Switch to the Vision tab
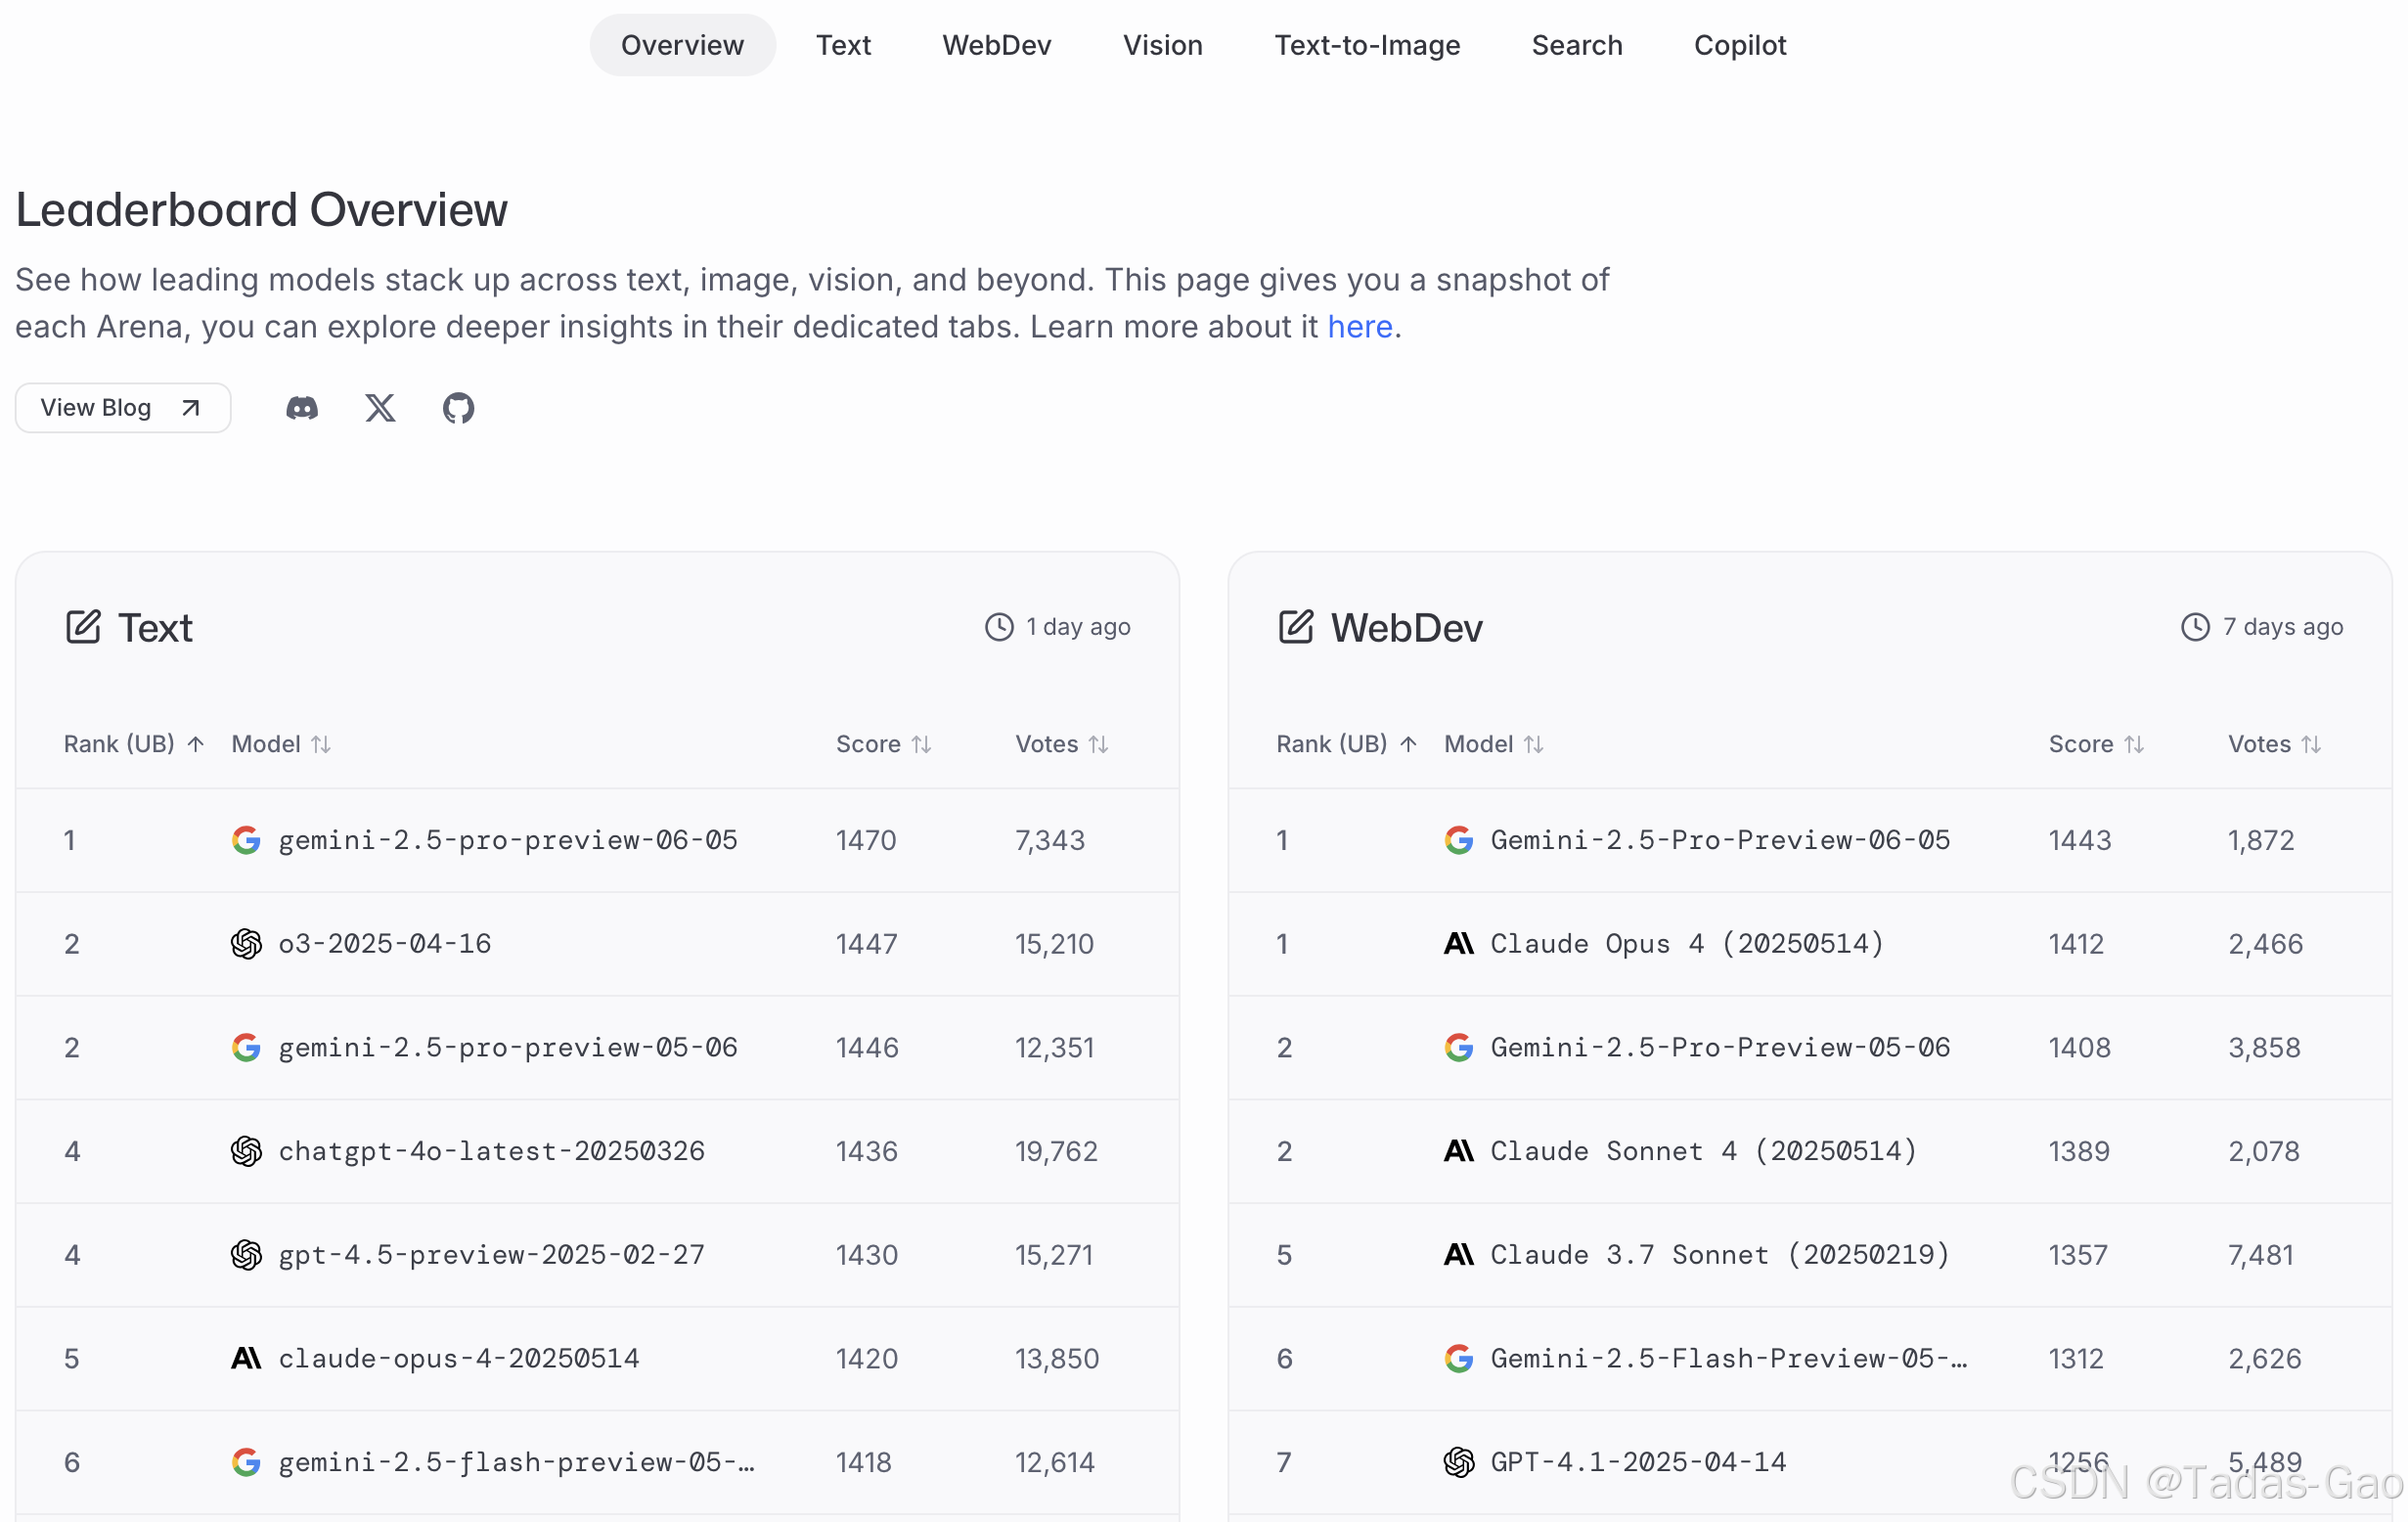 (x=1163, y=45)
